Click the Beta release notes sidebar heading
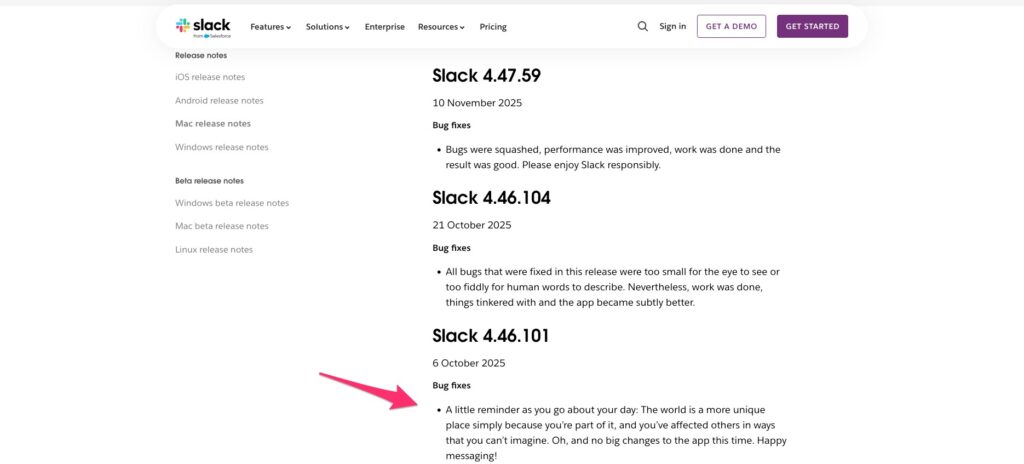 coord(210,180)
